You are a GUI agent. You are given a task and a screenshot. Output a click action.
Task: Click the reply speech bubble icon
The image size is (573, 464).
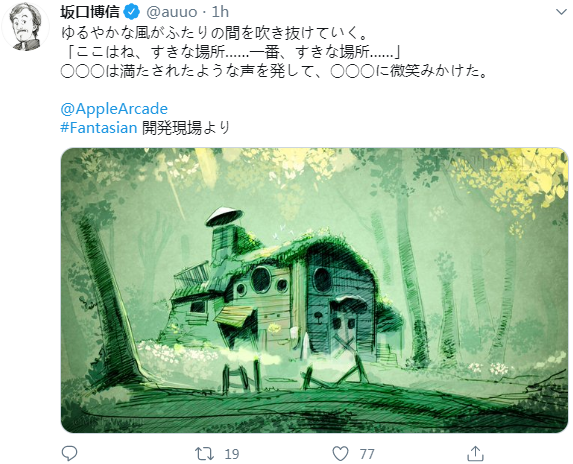click(69, 453)
